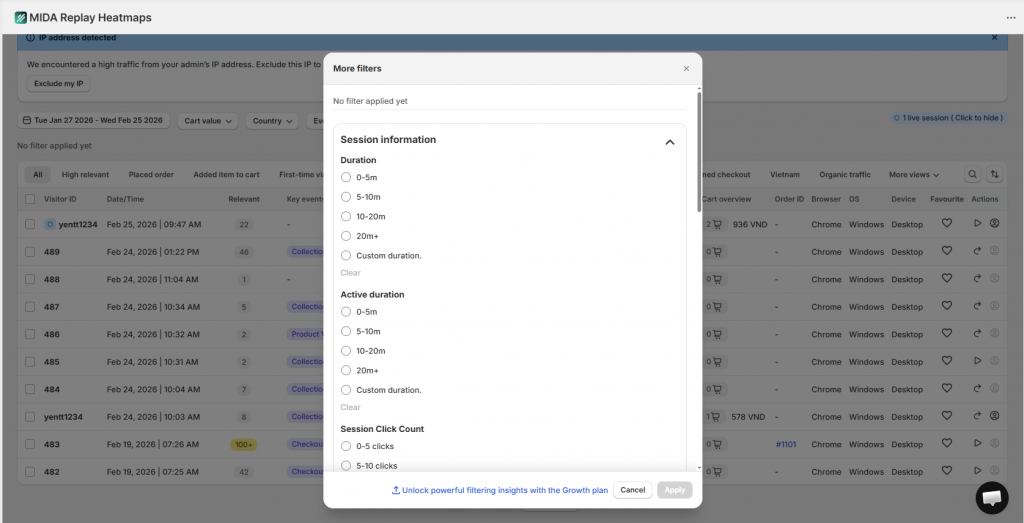Switch to the All view tab
Viewport: 1024px width, 523px height.
[38, 175]
